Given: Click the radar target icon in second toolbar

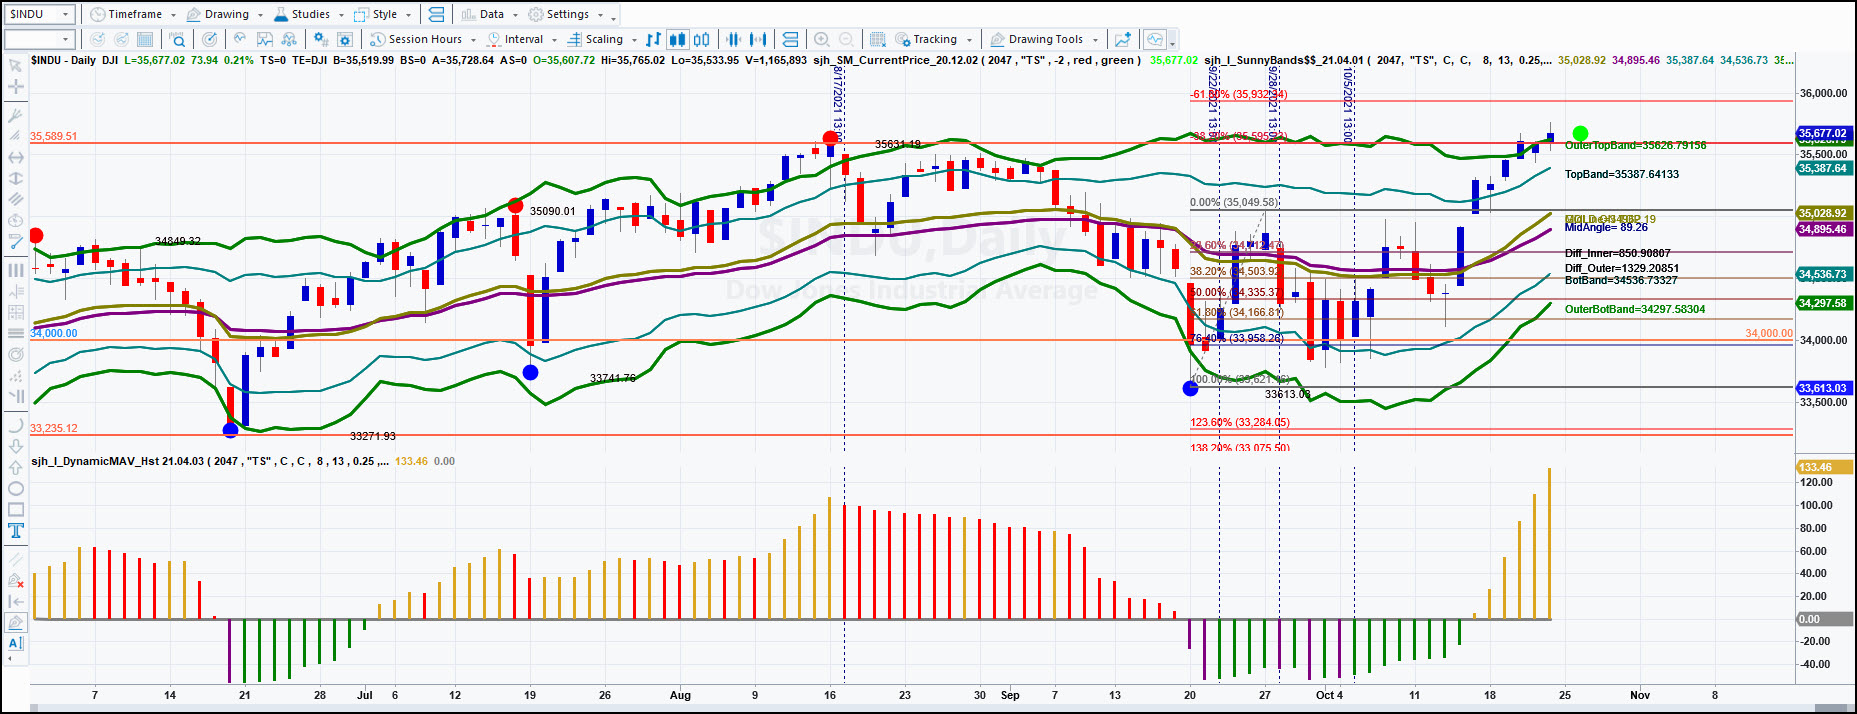Looking at the screenshot, I should coord(210,39).
